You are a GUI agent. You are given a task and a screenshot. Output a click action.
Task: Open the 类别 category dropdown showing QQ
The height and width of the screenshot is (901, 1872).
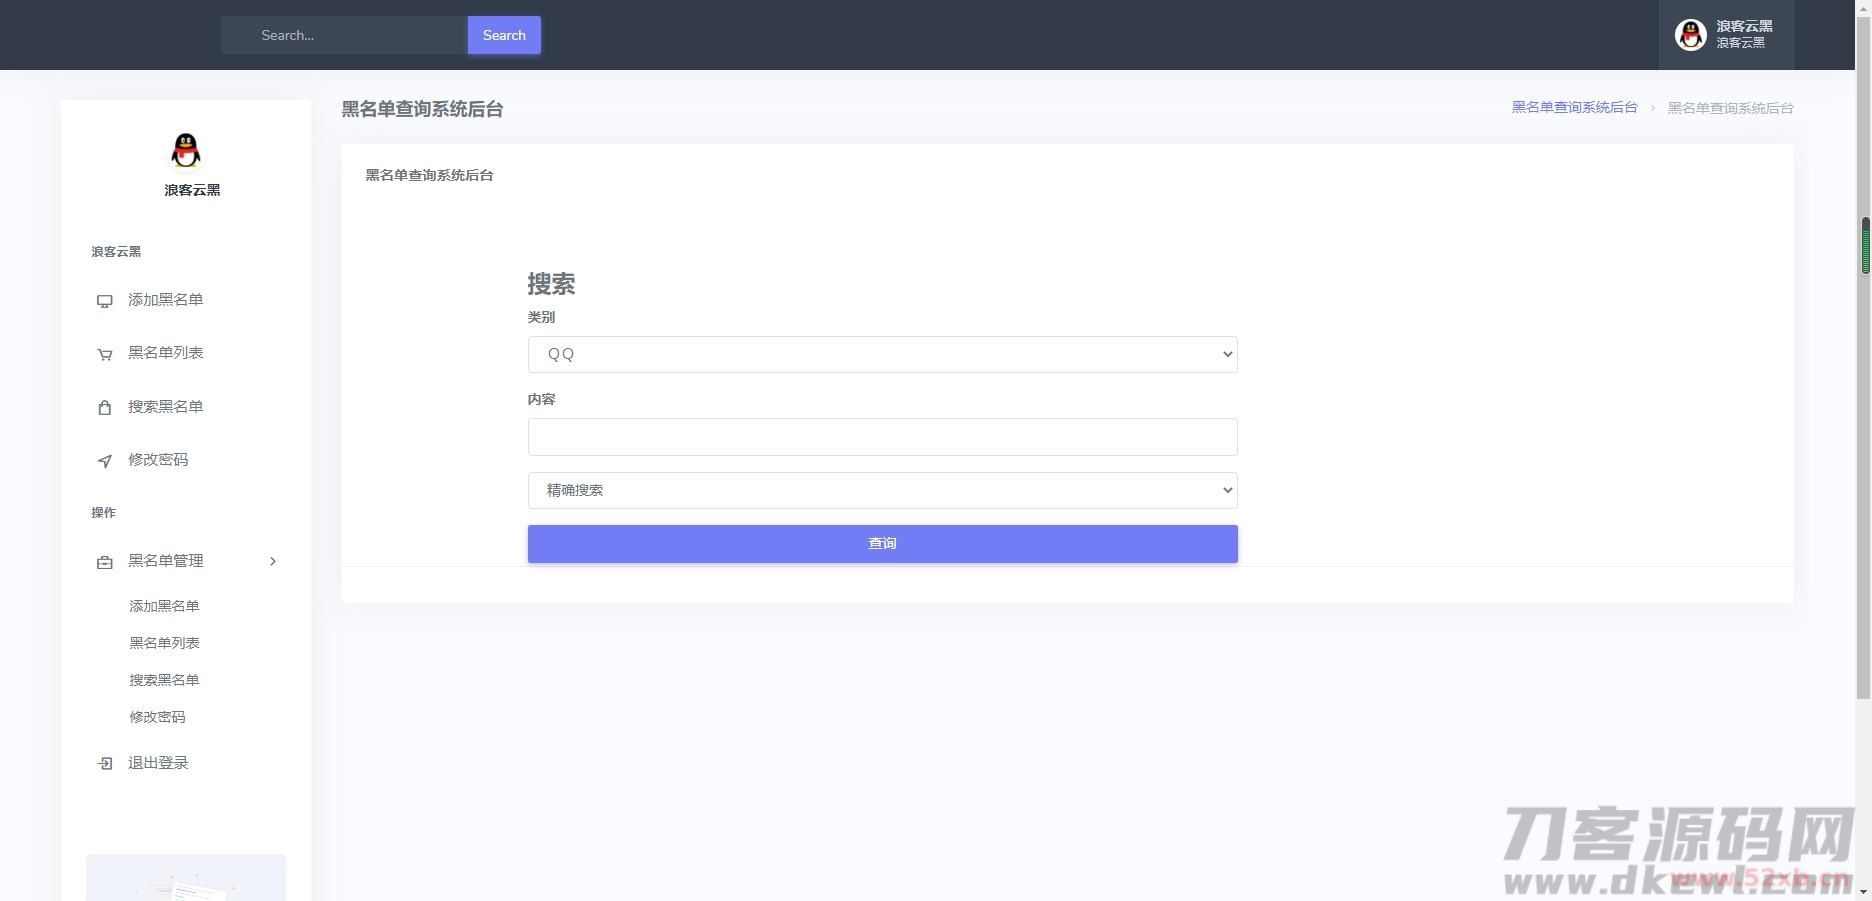click(882, 354)
